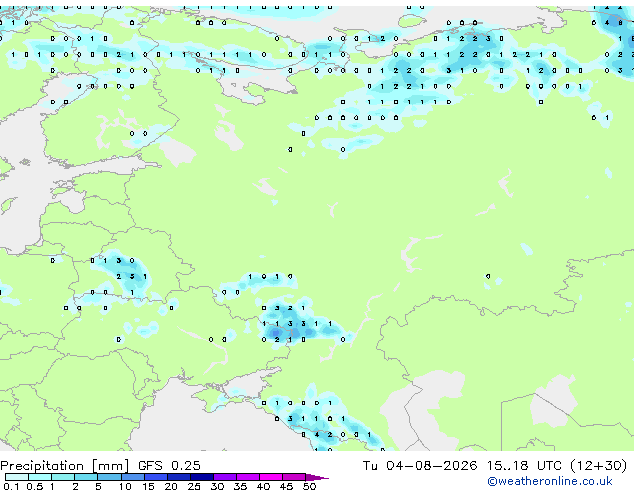The height and width of the screenshot is (490, 634).
Task: Click the "0.1" legend scale label
Action: [11, 486]
